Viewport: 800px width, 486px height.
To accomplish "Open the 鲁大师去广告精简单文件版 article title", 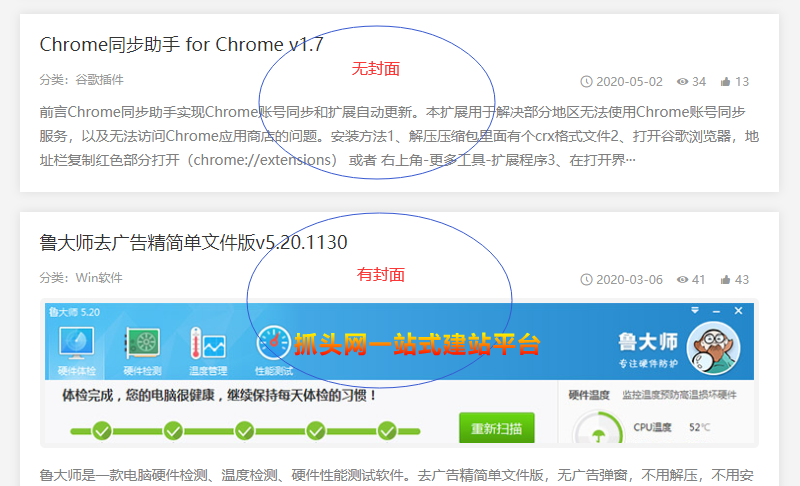I will 193,243.
